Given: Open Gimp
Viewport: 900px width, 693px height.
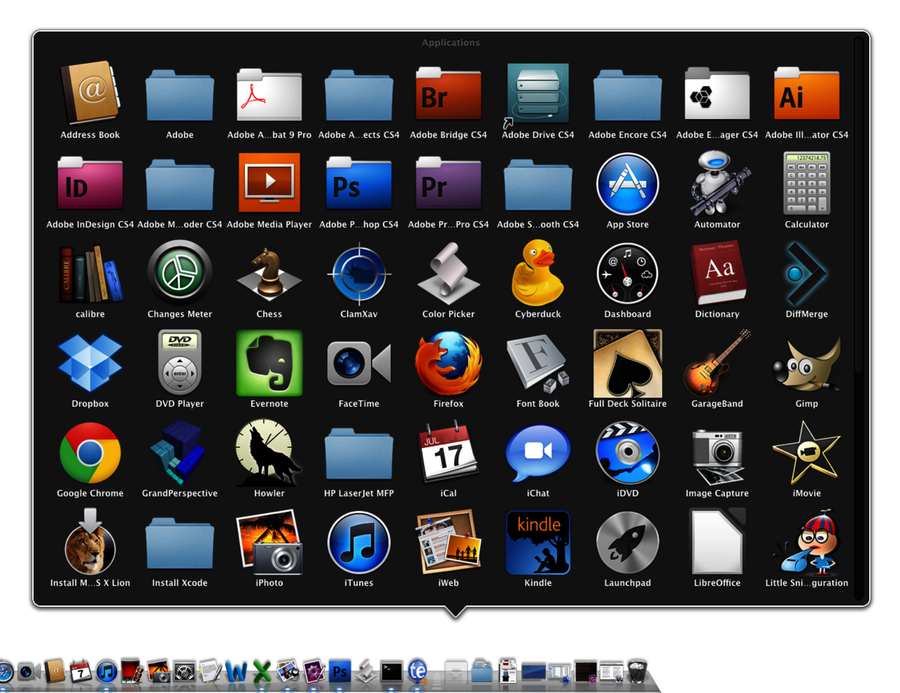Looking at the screenshot, I should [x=806, y=363].
